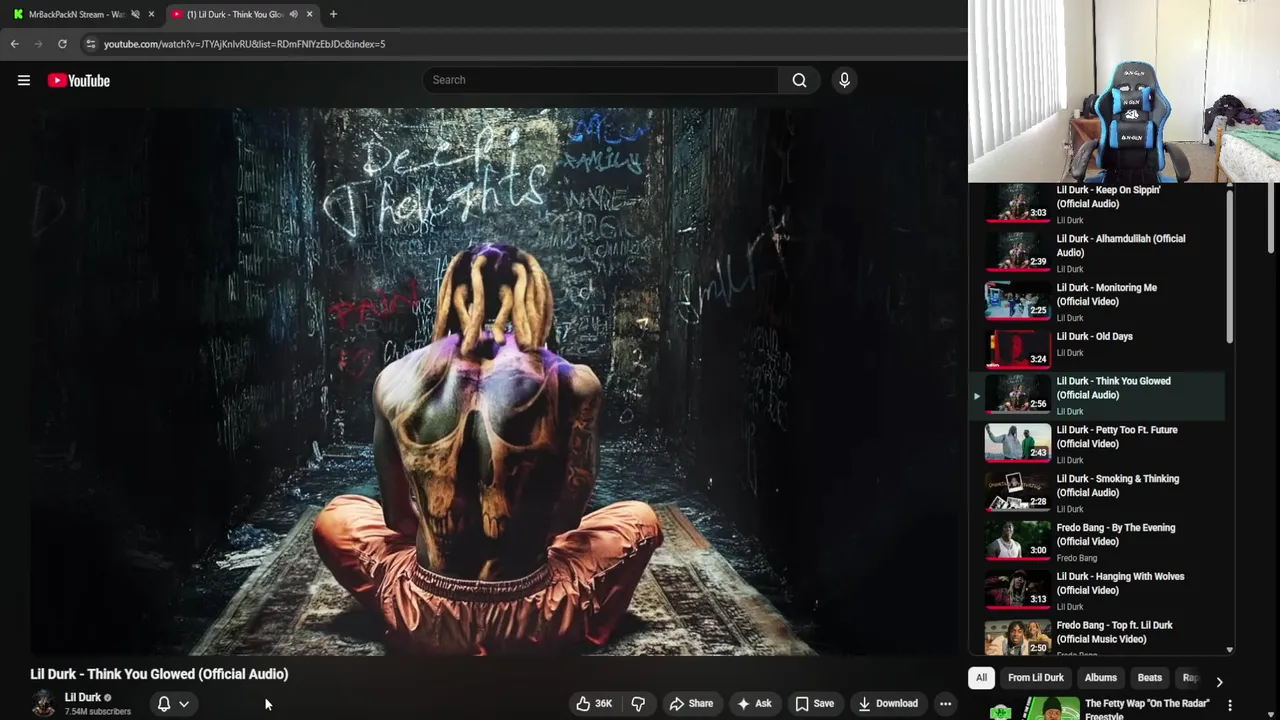
Task: Click the 7.54M subscribers text
Action: [98, 712]
